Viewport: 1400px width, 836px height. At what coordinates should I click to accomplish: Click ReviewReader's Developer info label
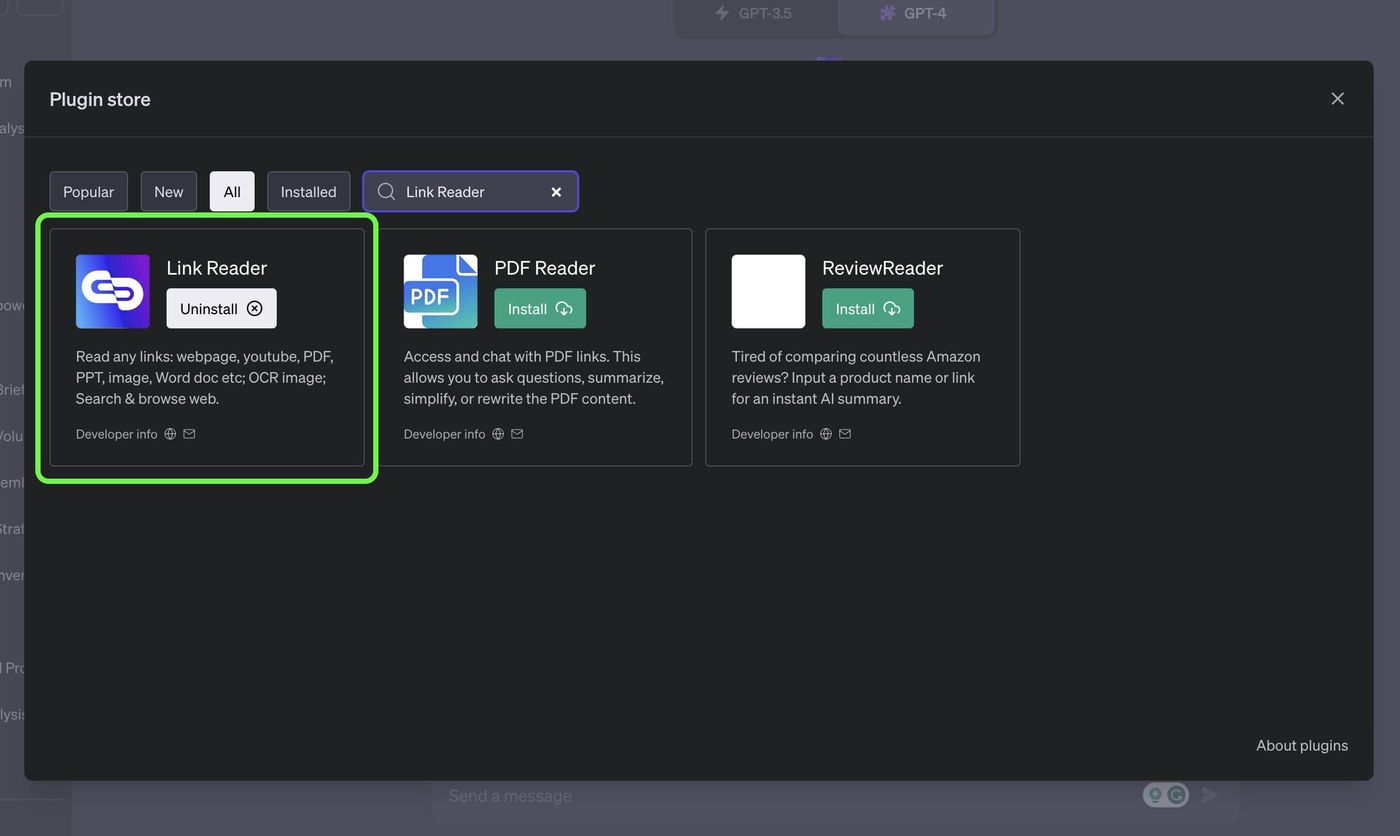[x=772, y=434]
